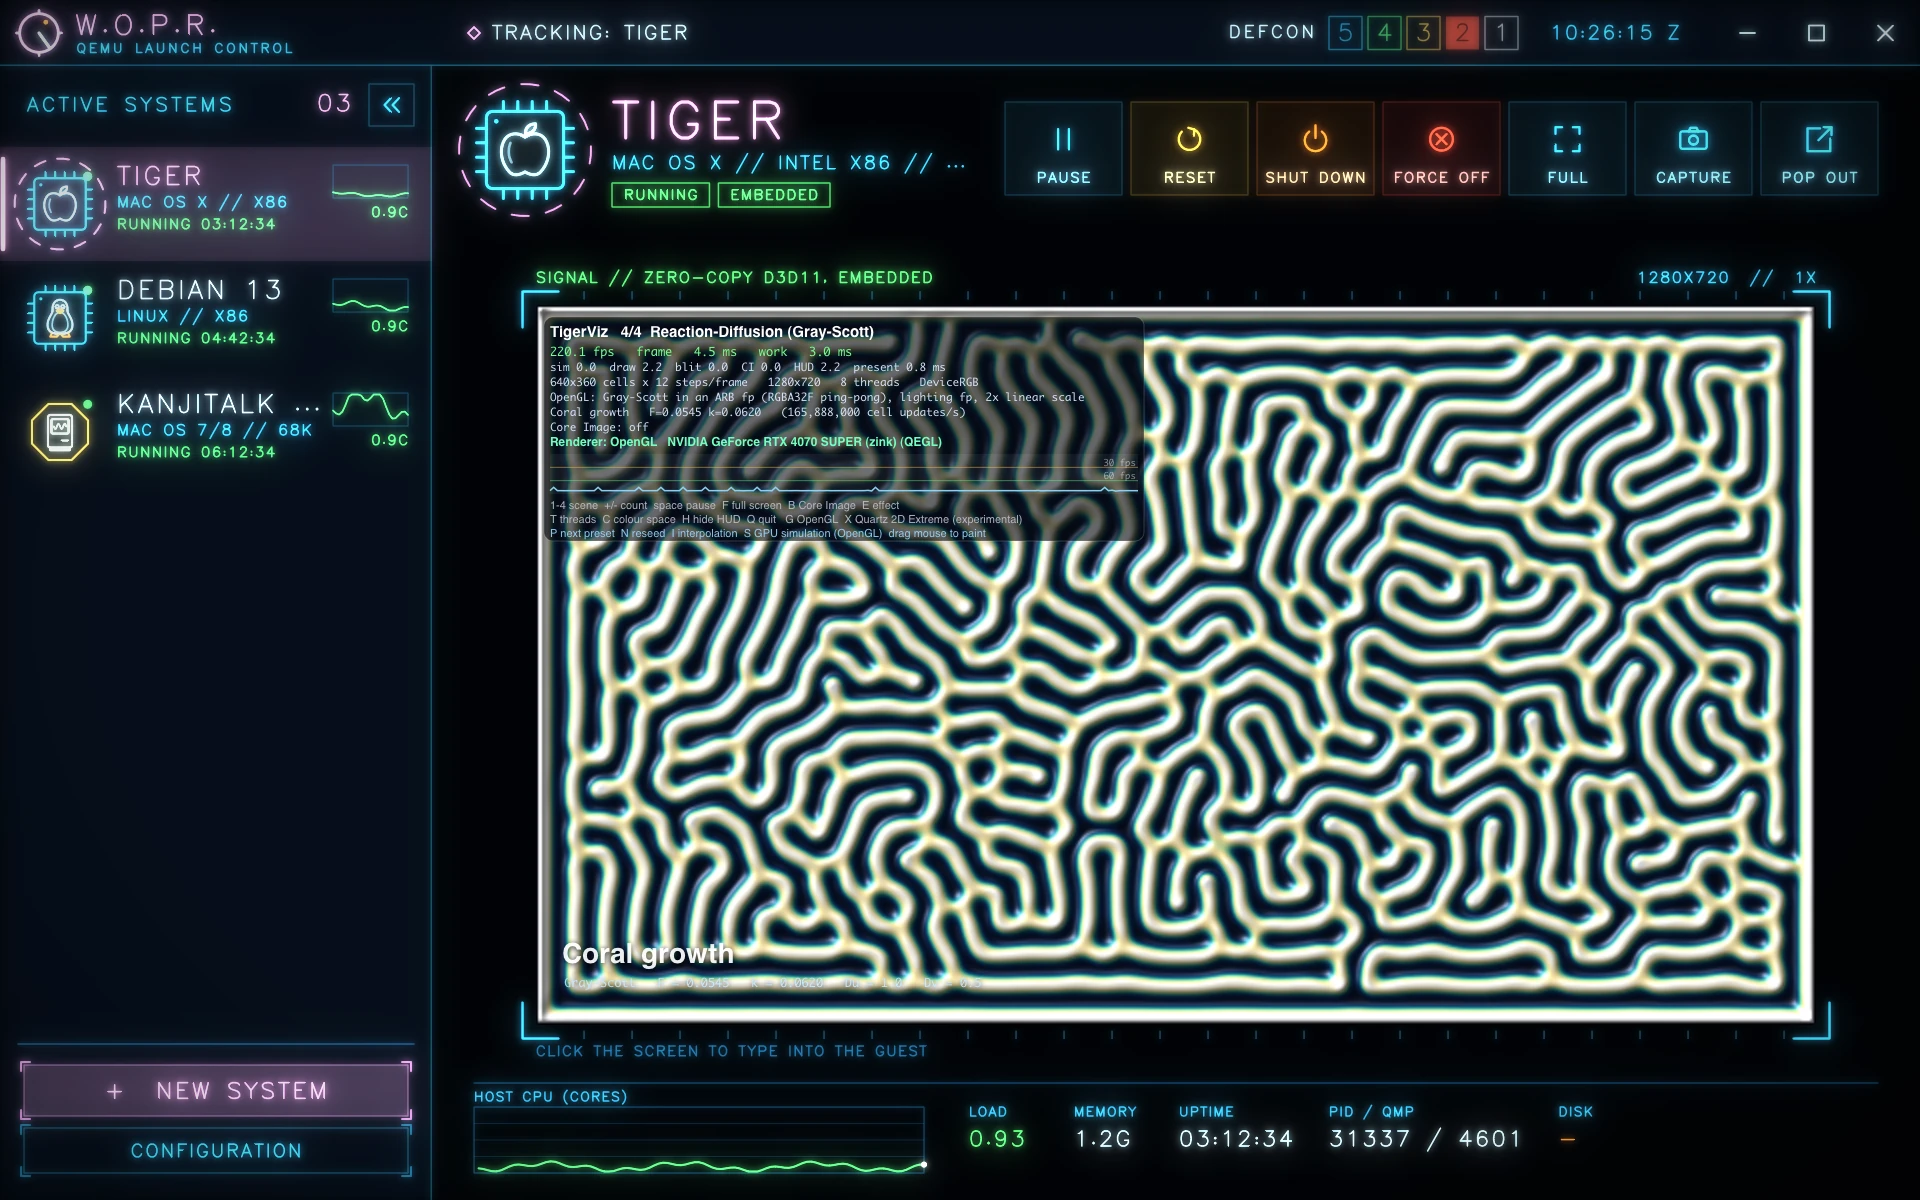This screenshot has width=1920, height=1200.
Task: Click the PID / QMP value
Action: 1425,1139
